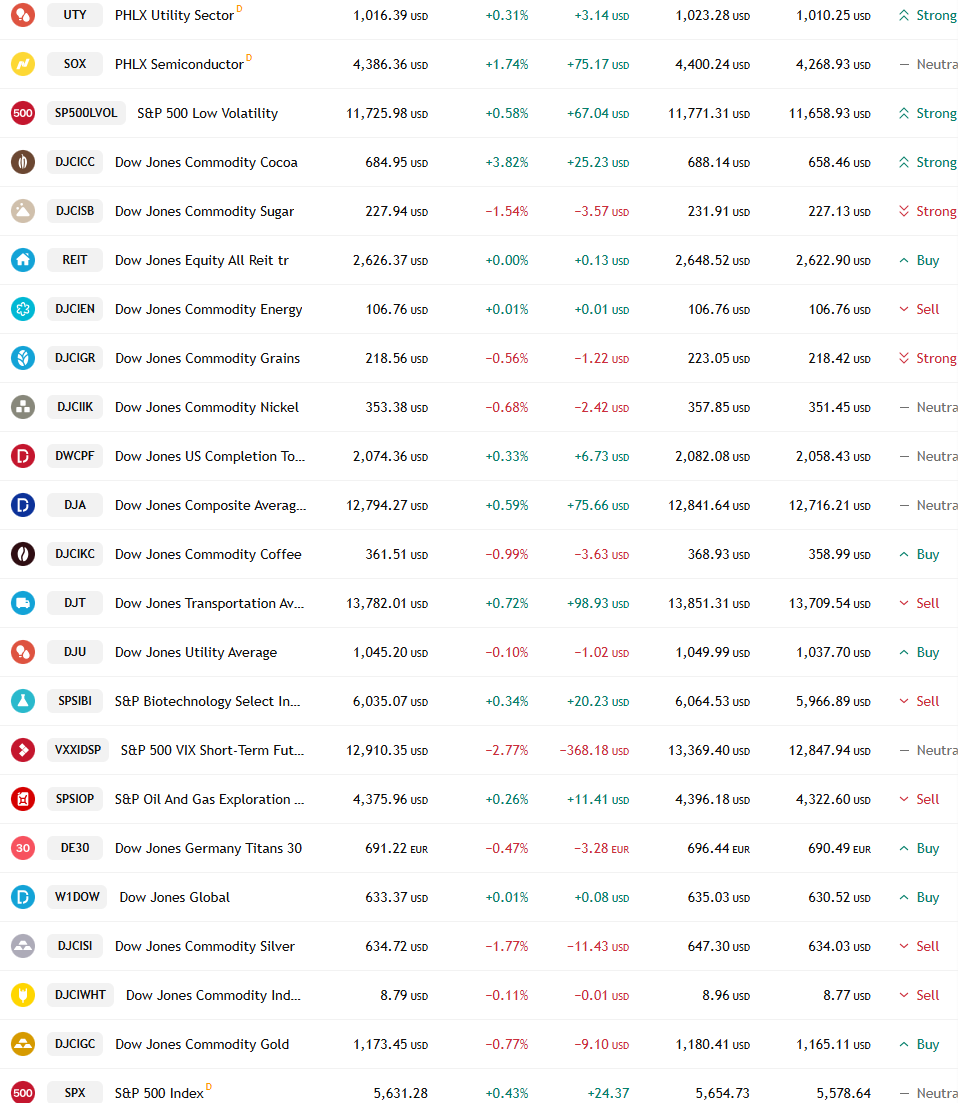Select the DWCPF ticker badge
This screenshot has height=1103, width=958.
coord(75,456)
